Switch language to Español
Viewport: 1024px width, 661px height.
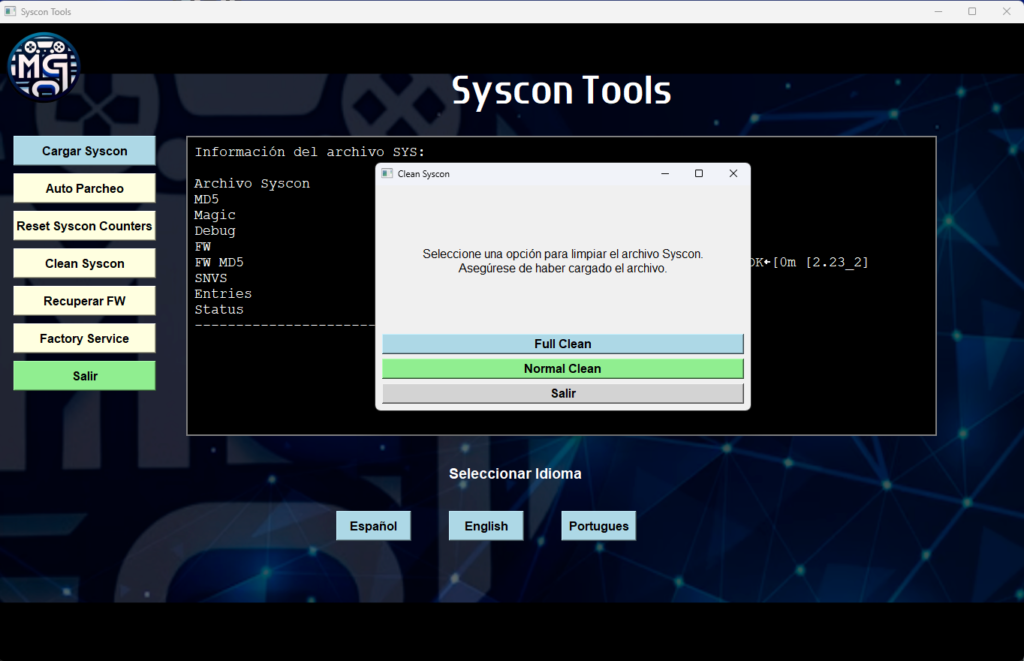(x=373, y=526)
